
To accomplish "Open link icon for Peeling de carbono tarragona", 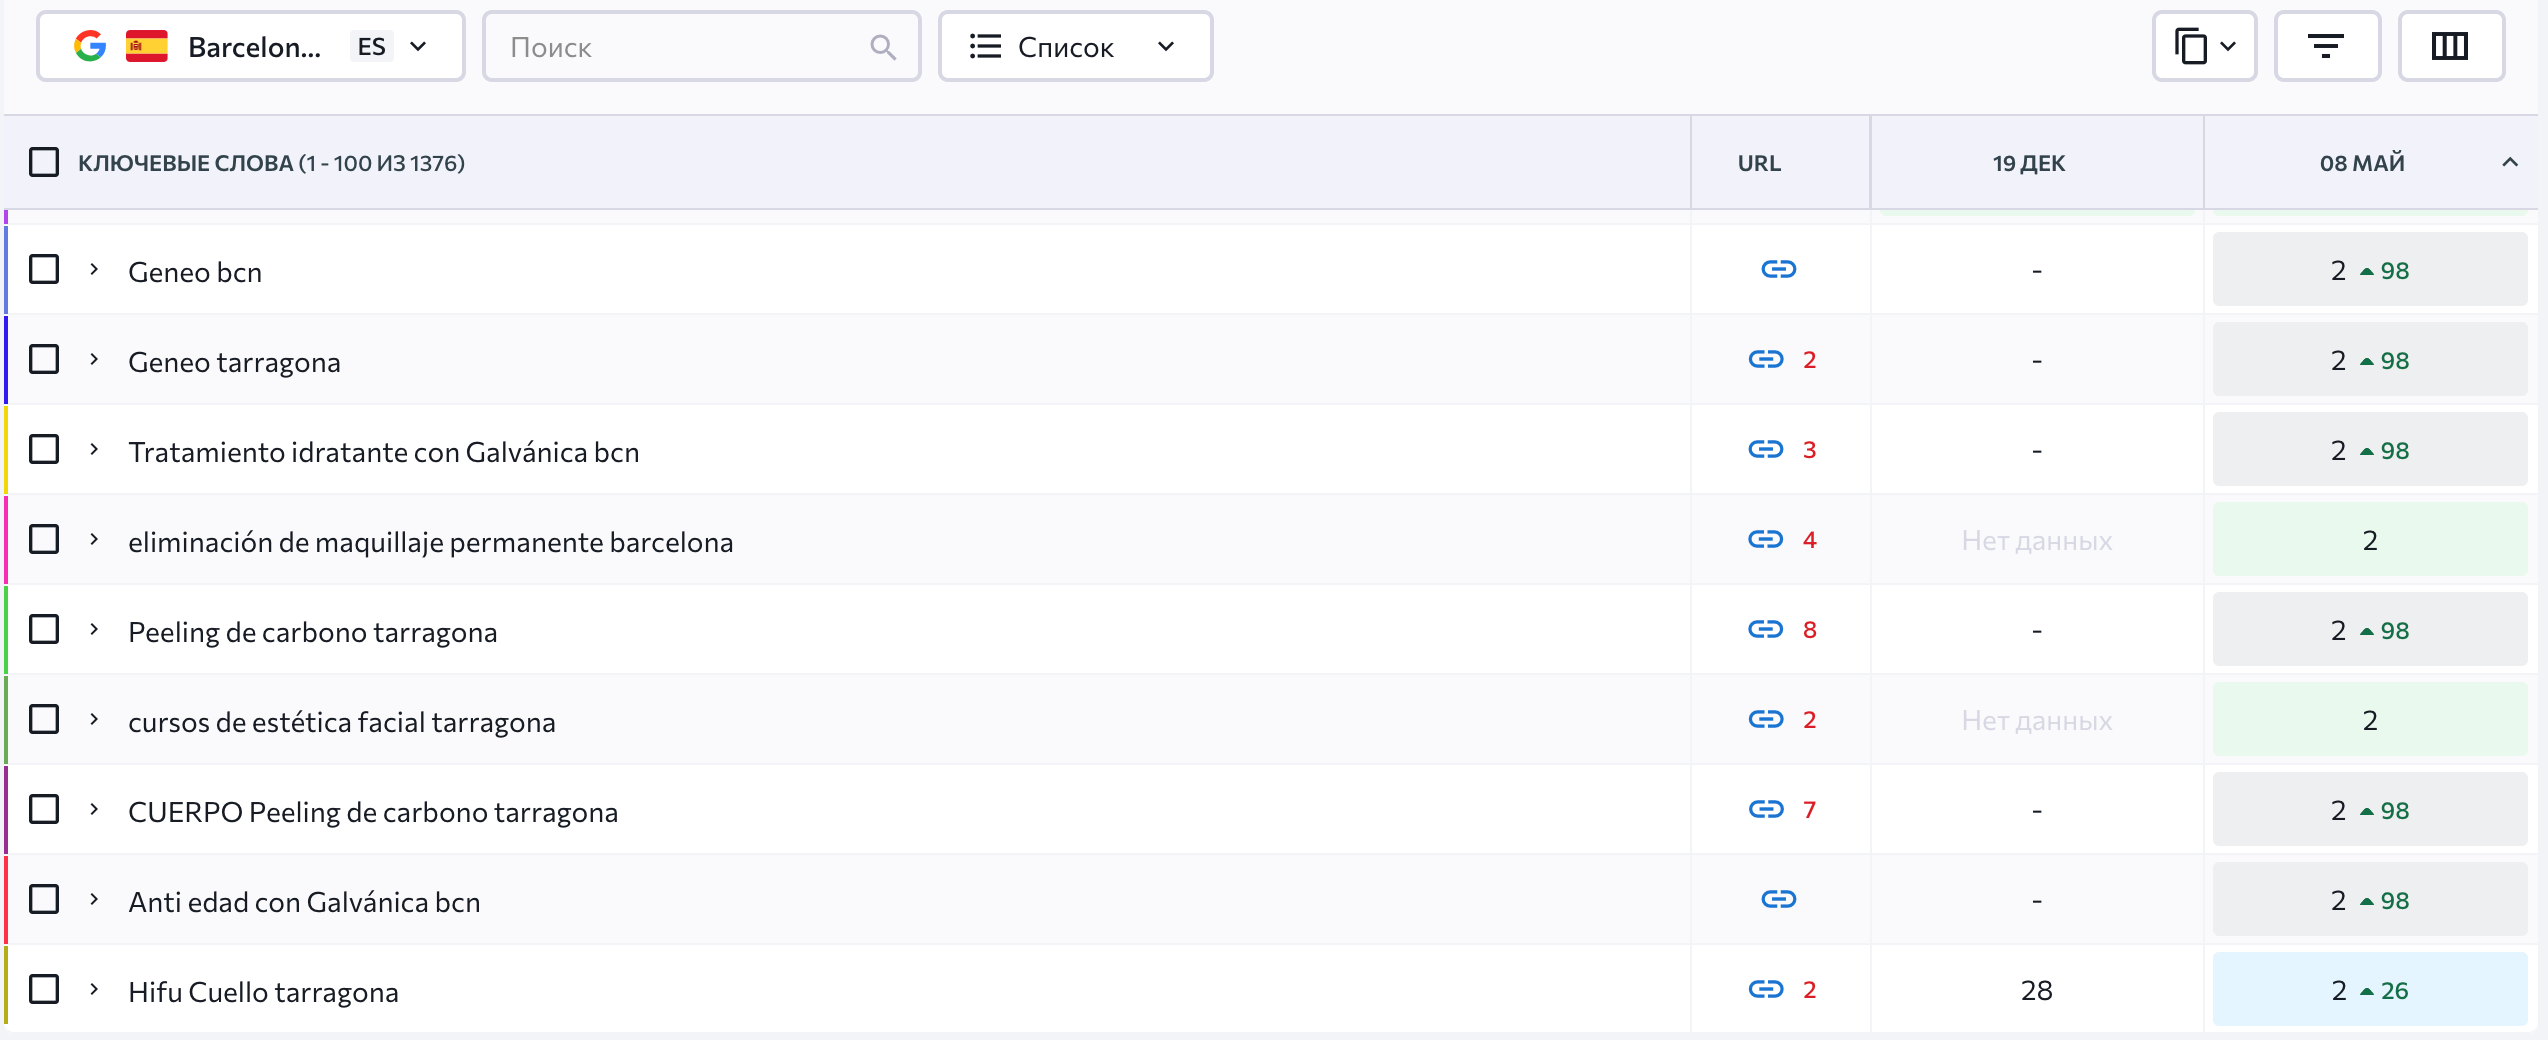I will (1765, 630).
